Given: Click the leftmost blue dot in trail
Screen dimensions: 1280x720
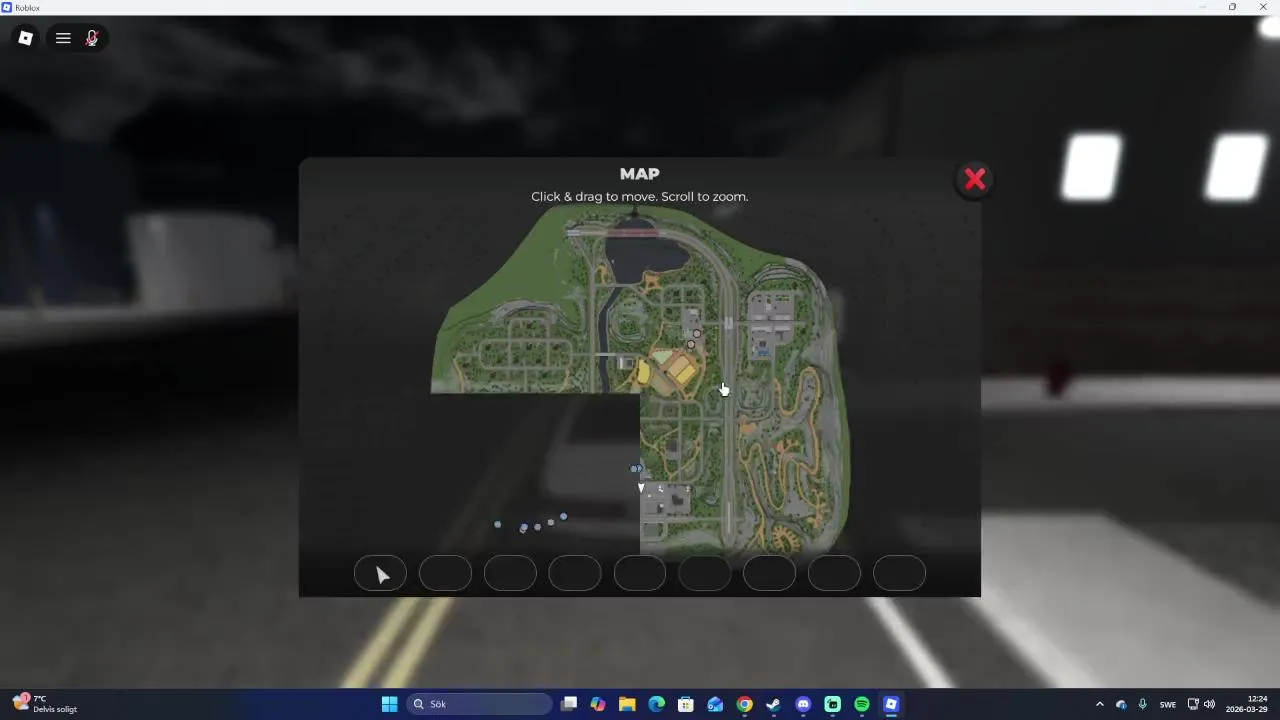Looking at the screenshot, I should point(497,524).
